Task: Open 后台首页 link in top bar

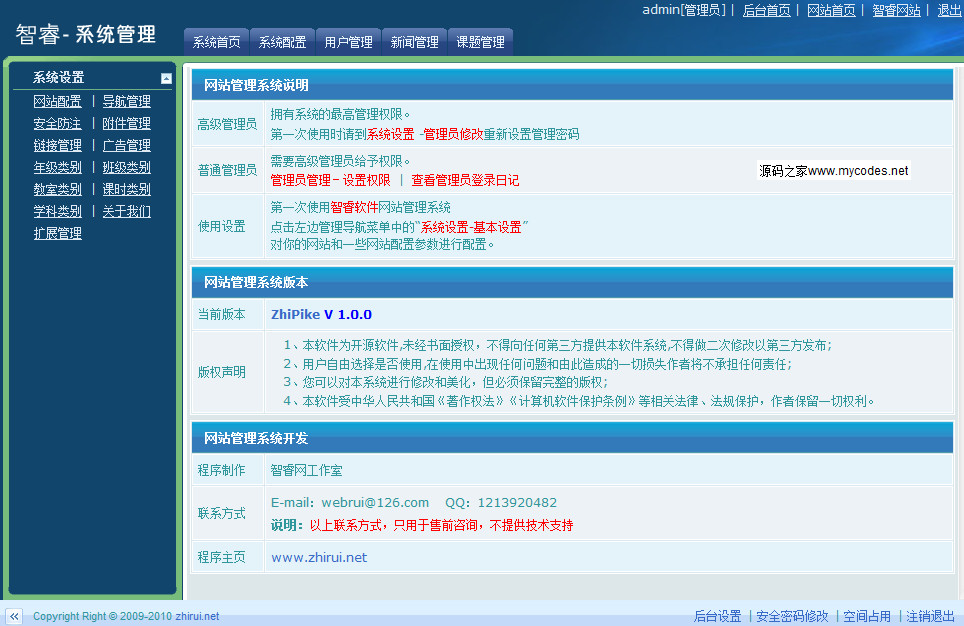Action: 766,10
